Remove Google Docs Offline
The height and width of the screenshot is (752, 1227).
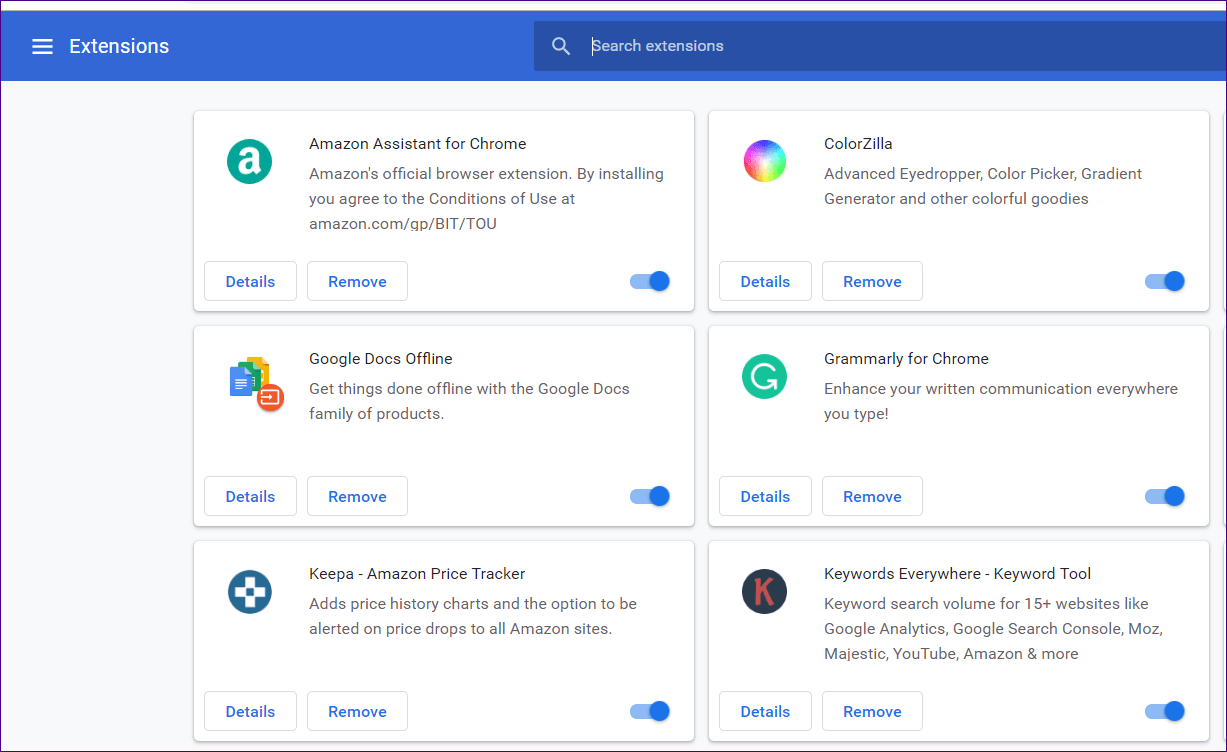click(357, 496)
